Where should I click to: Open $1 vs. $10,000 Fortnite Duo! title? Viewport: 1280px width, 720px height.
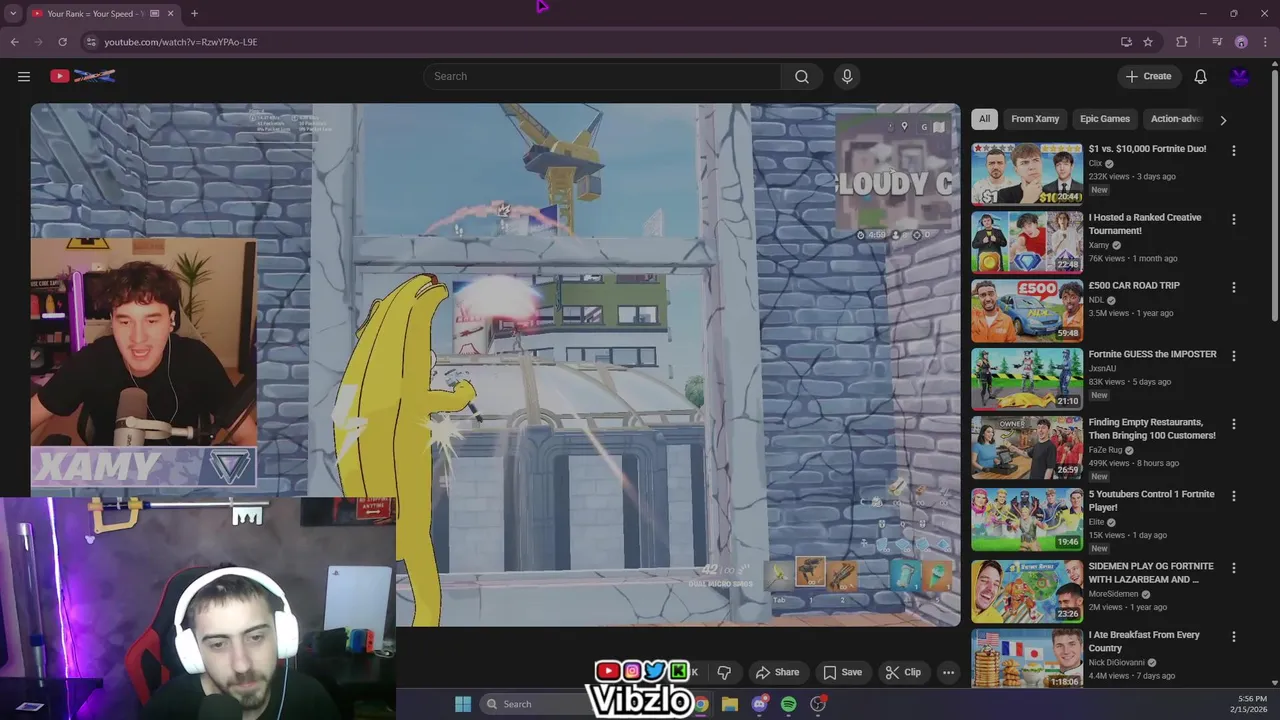[1147, 149]
